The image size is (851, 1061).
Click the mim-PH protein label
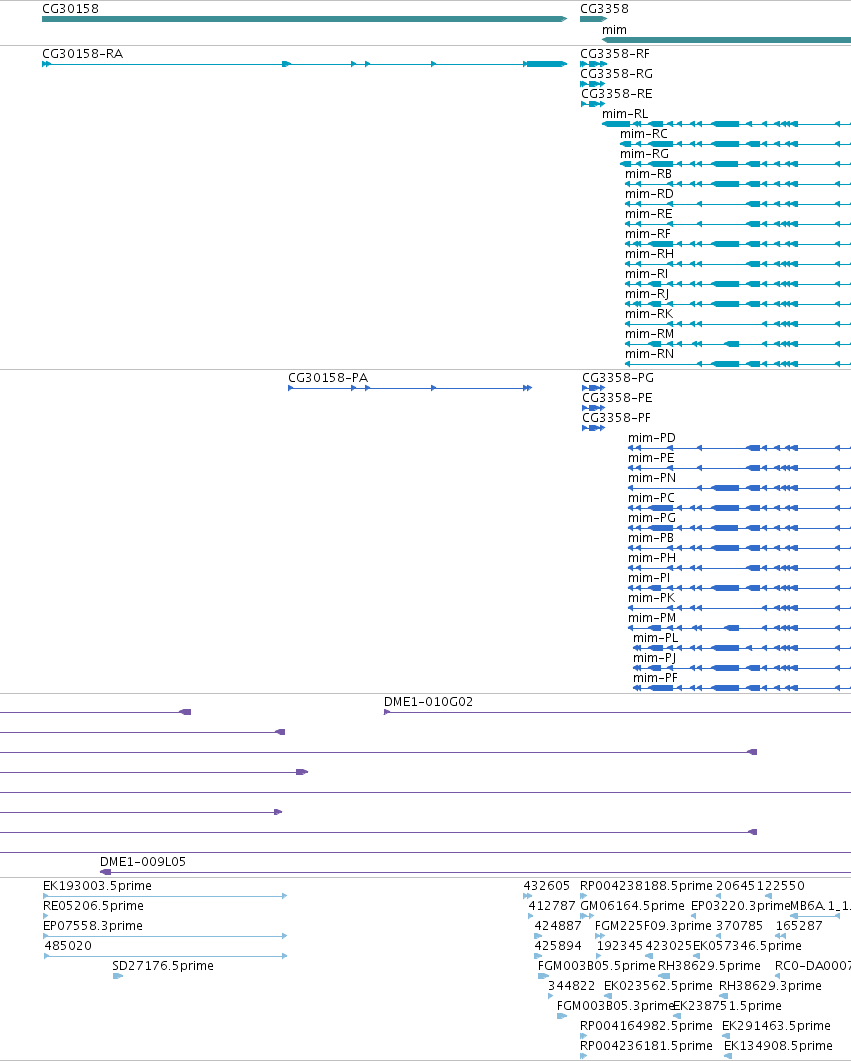coord(651,558)
